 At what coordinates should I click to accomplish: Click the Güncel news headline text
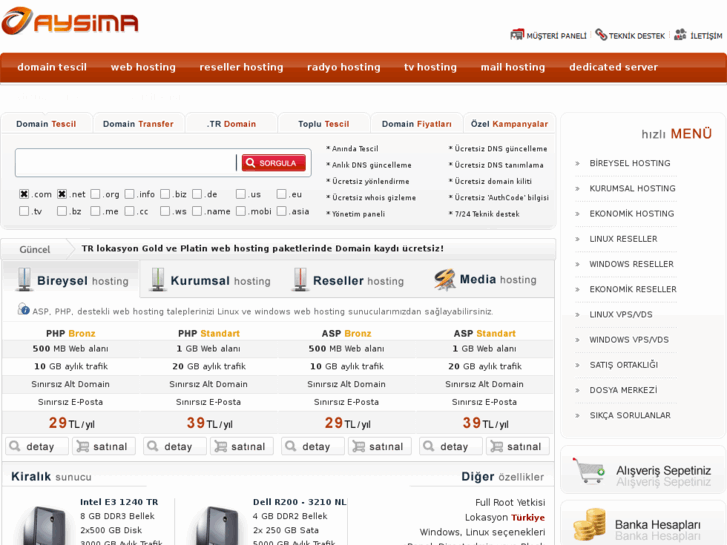pyautogui.click(x=262, y=249)
